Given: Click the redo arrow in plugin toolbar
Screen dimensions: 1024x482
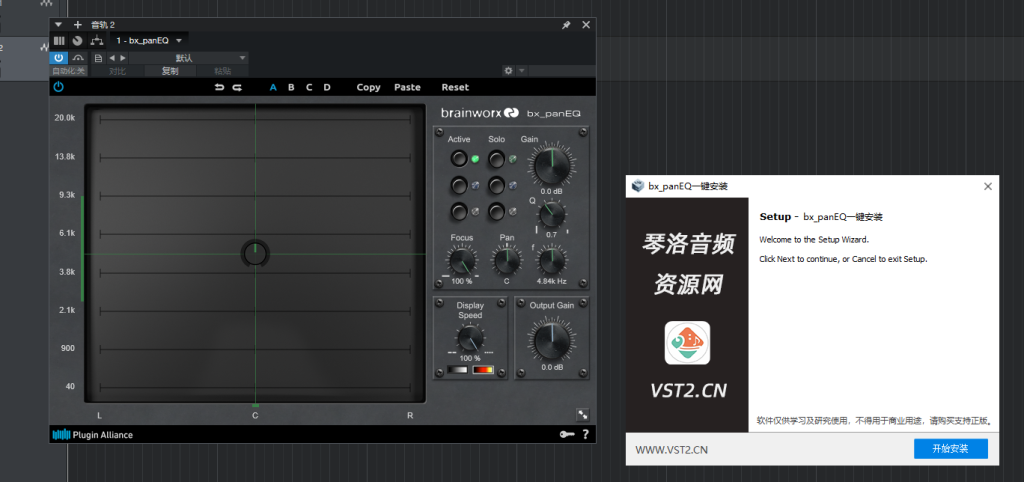Looking at the screenshot, I should point(237,87).
